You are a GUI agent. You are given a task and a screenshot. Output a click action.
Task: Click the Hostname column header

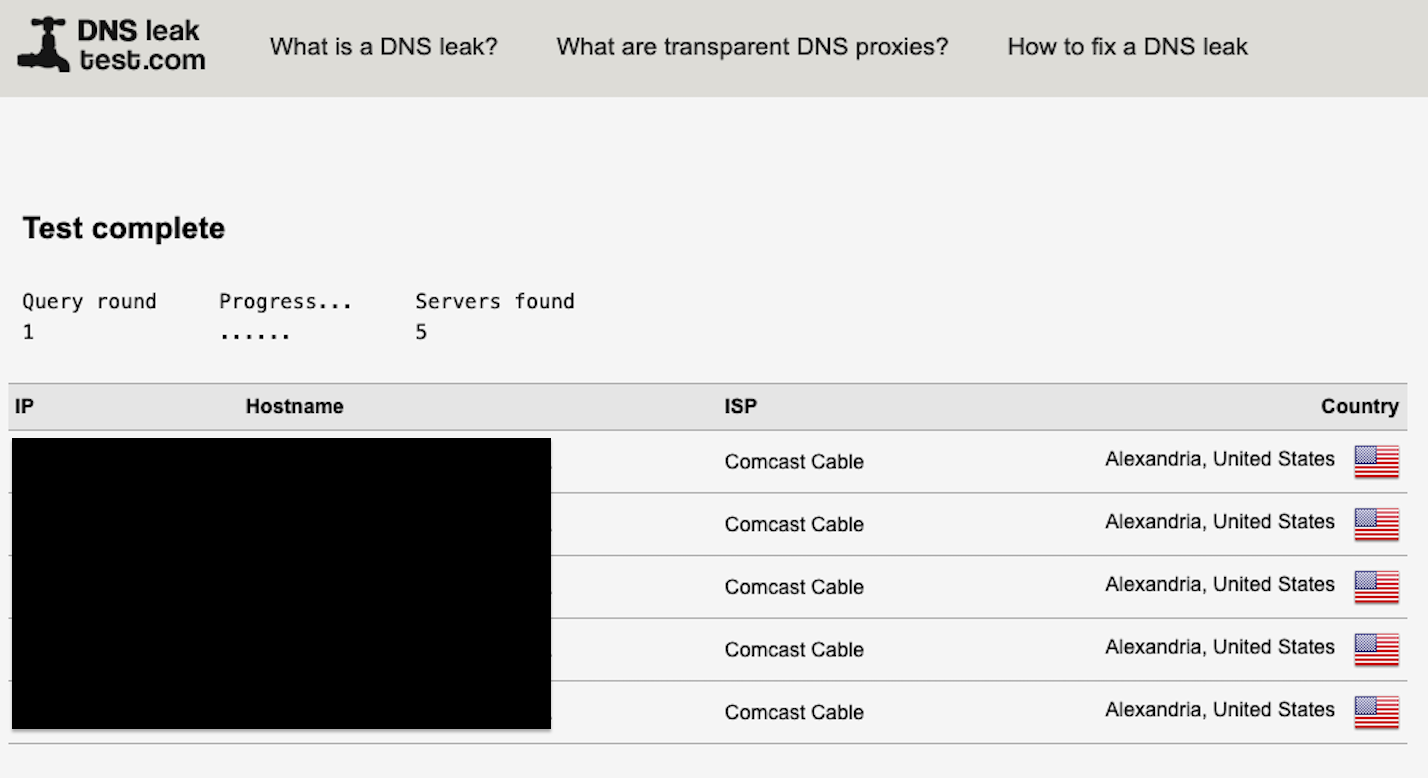click(x=294, y=406)
